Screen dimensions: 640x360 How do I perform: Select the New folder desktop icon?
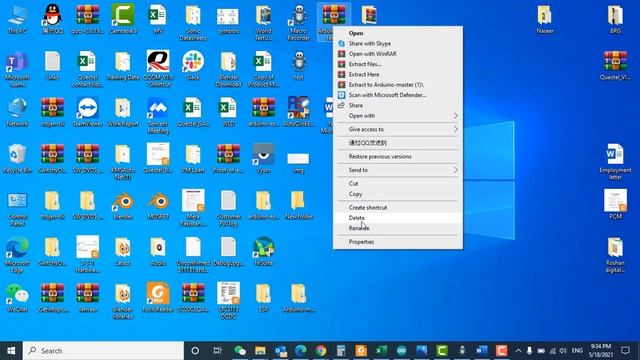299,205
